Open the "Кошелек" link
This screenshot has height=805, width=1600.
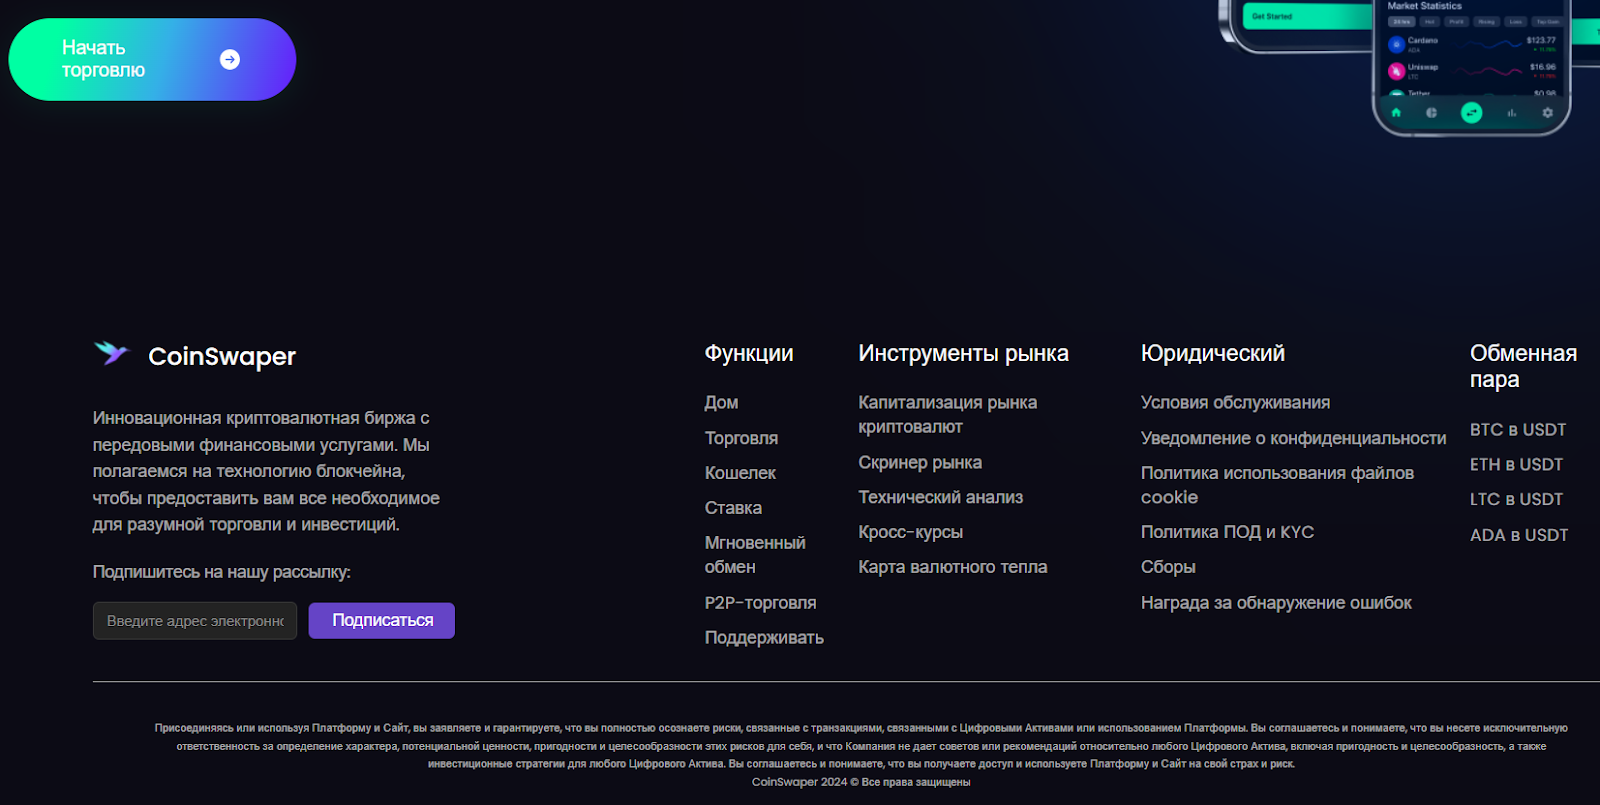[x=740, y=473]
